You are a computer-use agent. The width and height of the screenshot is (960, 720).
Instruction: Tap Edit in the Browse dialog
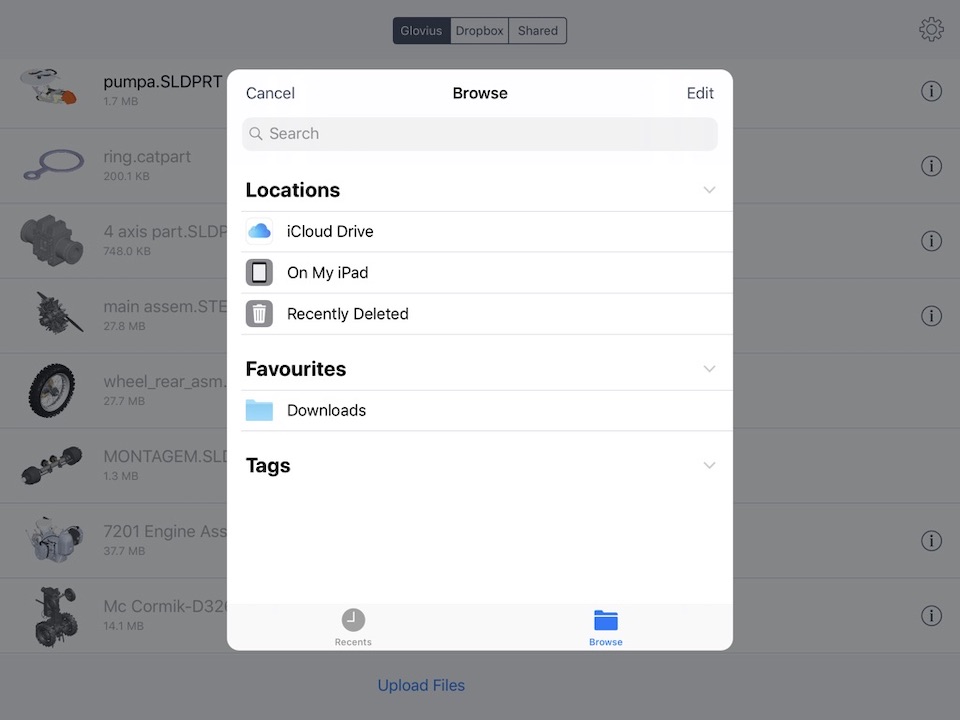[x=700, y=93]
